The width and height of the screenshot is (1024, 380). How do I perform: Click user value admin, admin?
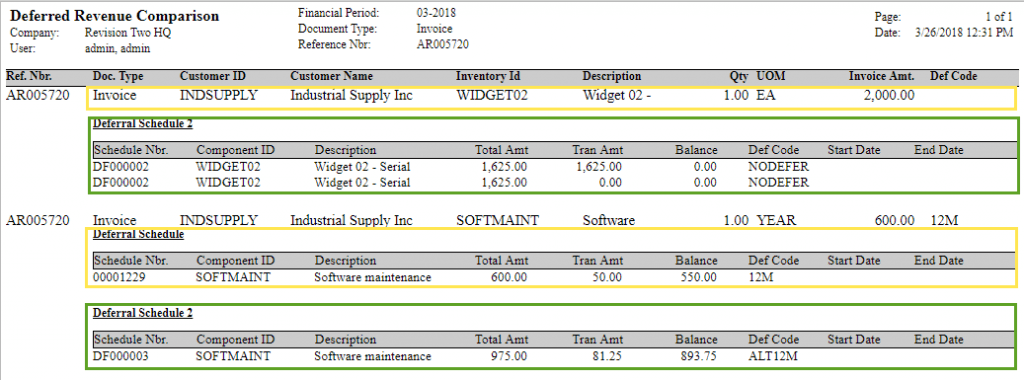point(118,48)
